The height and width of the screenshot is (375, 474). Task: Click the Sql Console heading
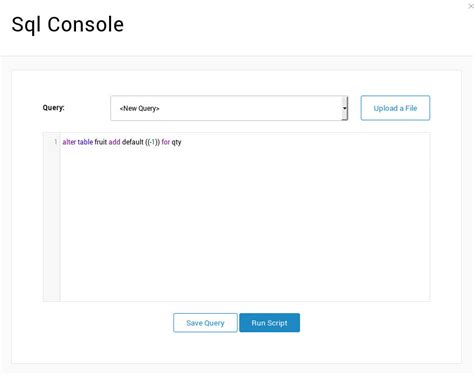click(x=68, y=25)
